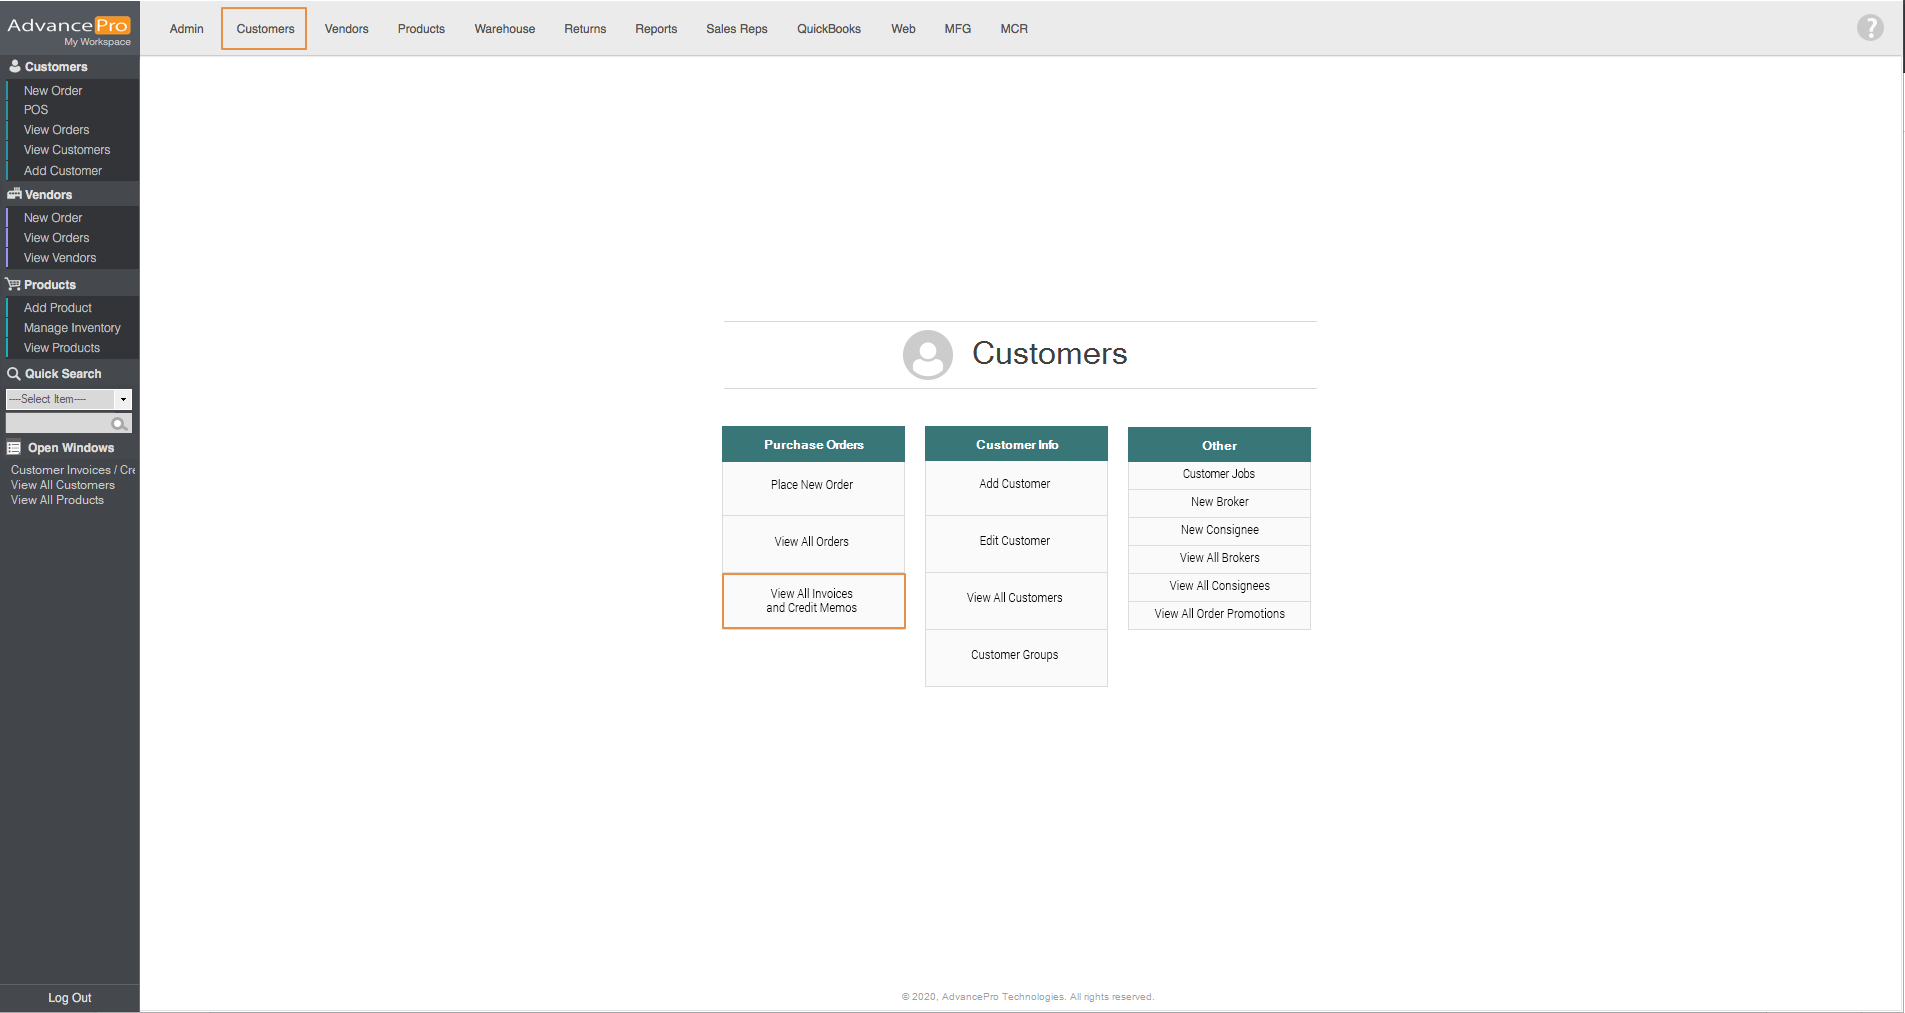
Task: Click View All Invoices and Credit Memos
Action: [812, 601]
